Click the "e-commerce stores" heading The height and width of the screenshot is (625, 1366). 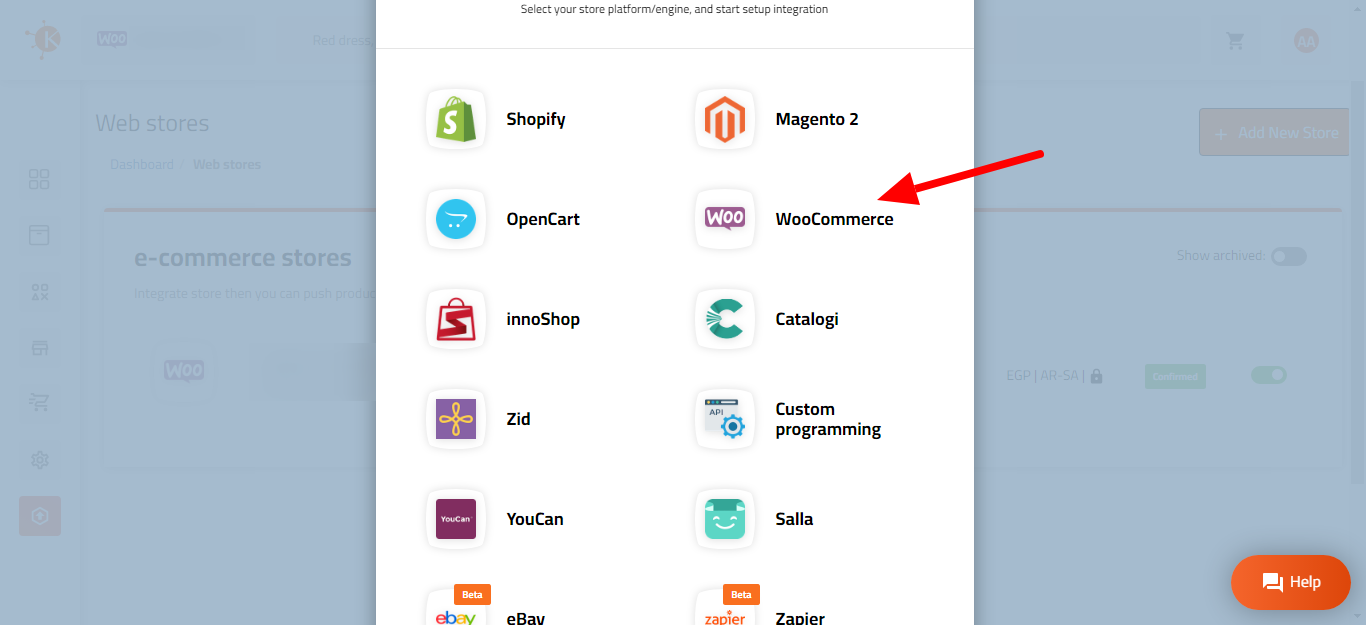coord(243,258)
